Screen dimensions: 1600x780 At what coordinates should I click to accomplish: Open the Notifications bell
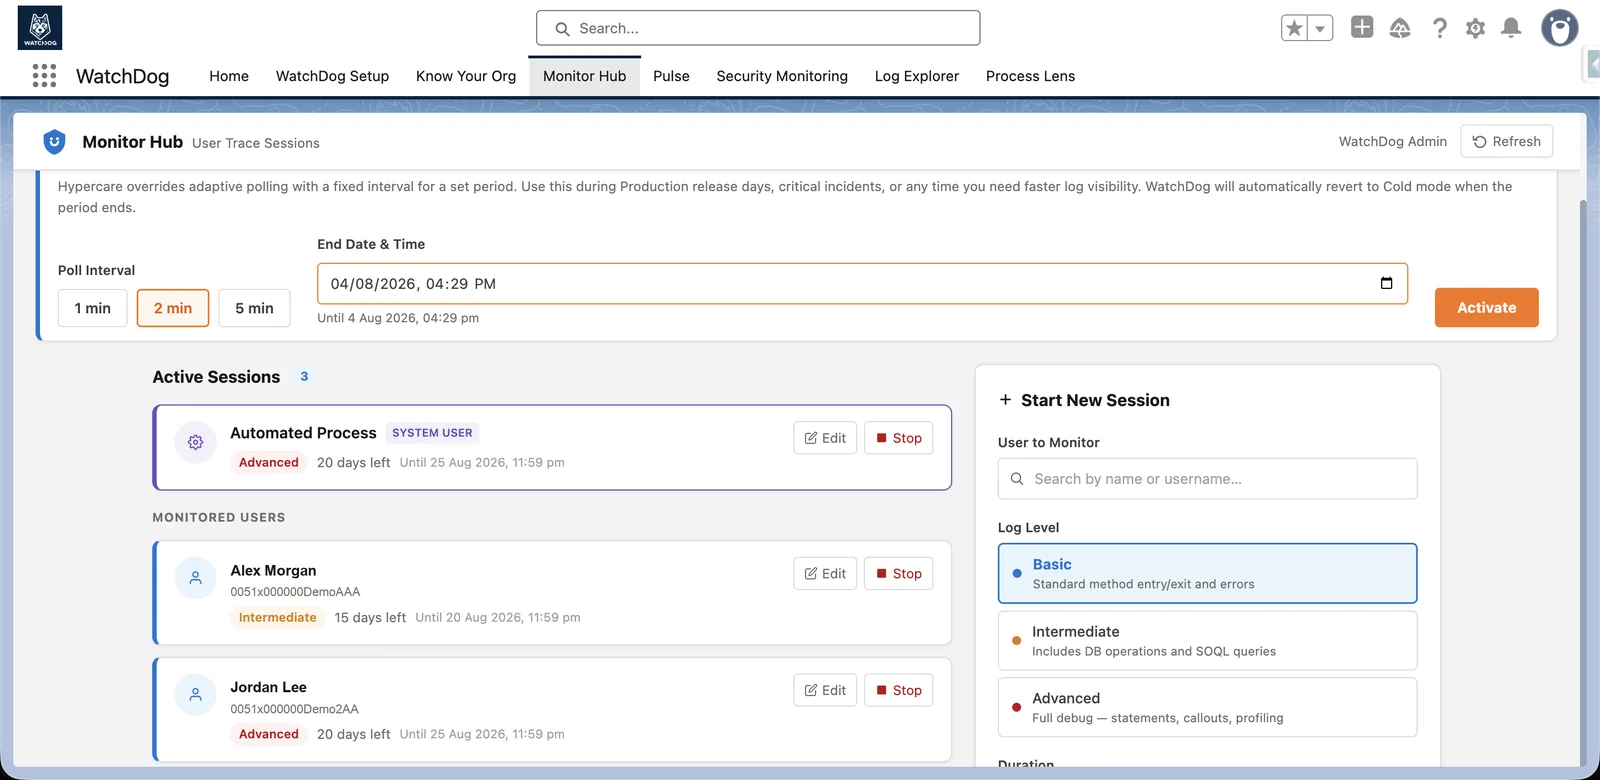tap(1511, 28)
